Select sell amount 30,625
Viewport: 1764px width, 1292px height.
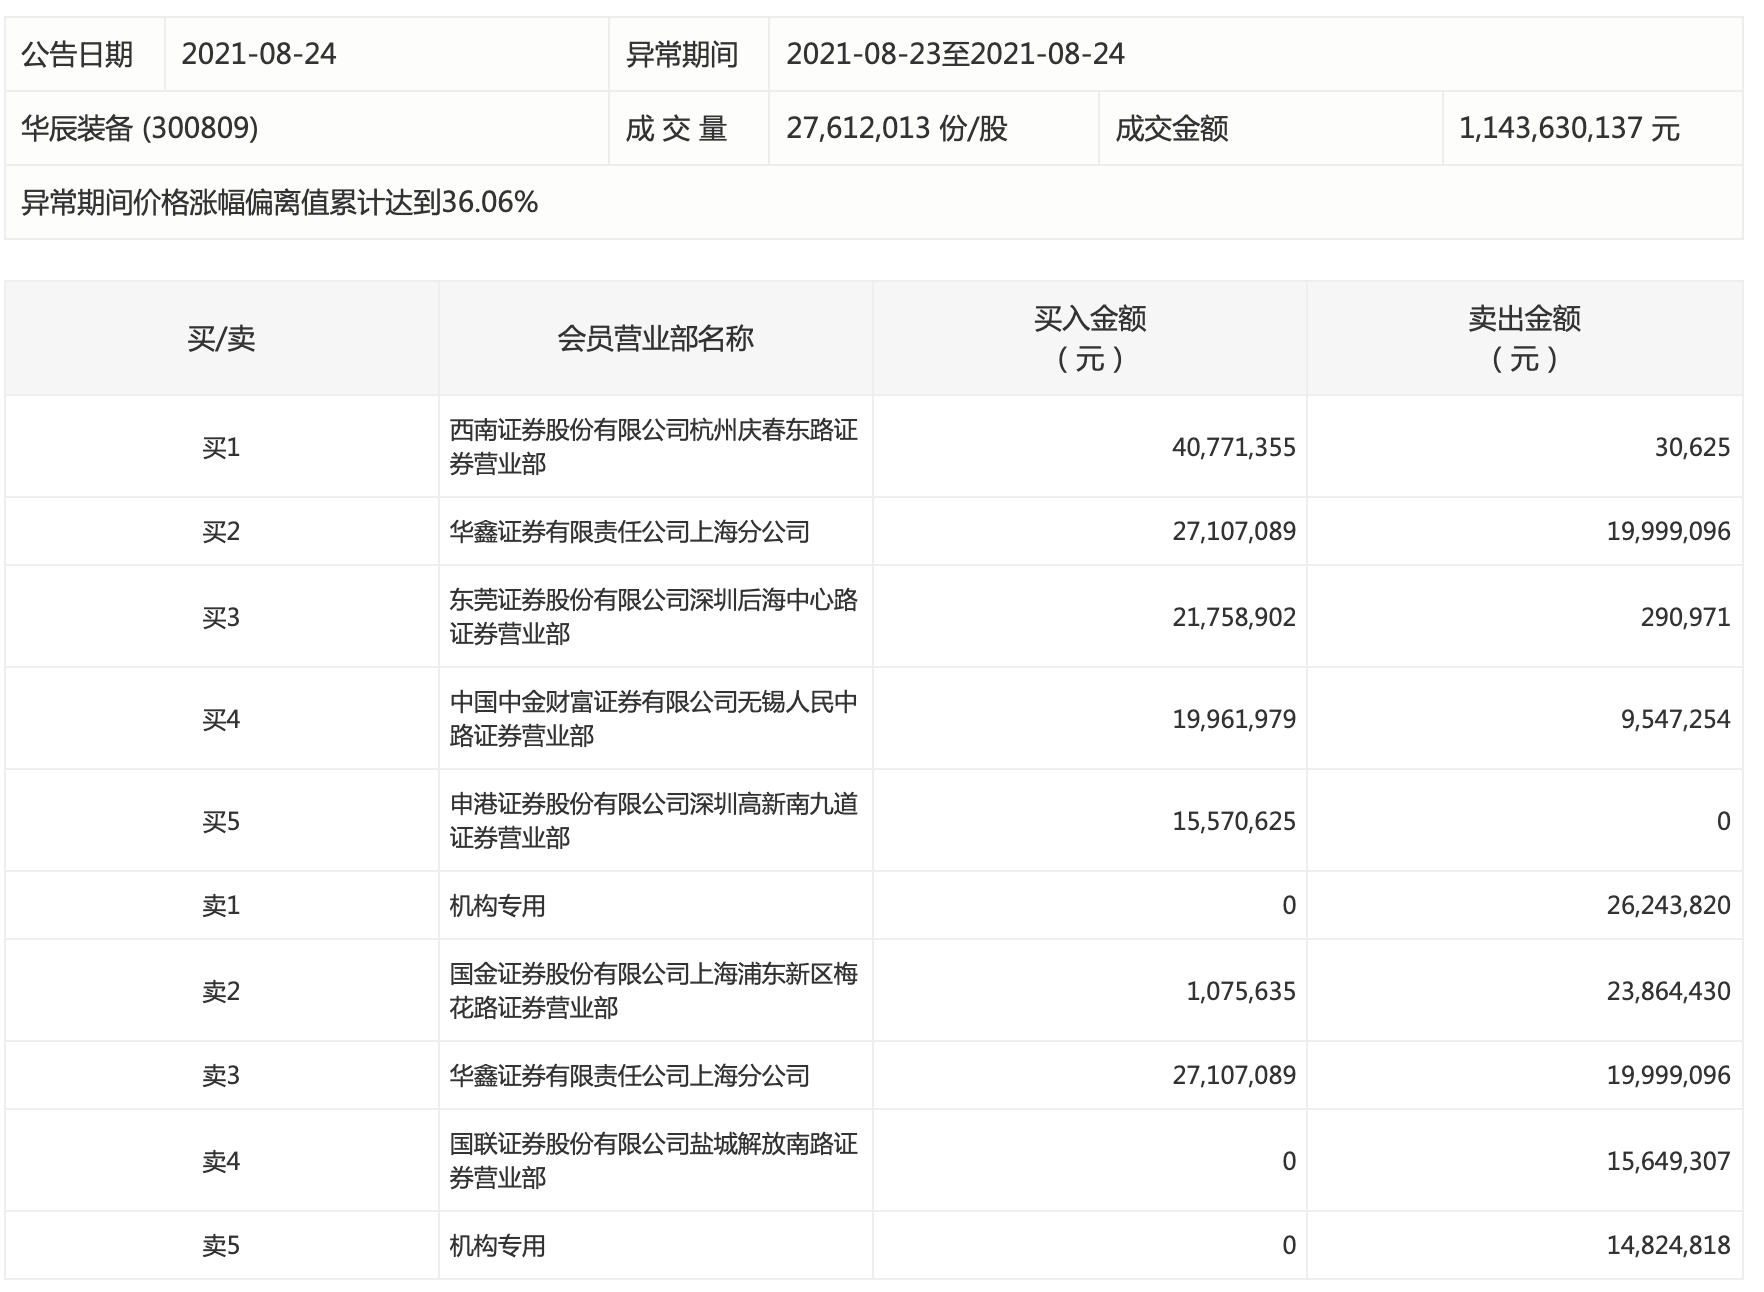tap(1692, 447)
